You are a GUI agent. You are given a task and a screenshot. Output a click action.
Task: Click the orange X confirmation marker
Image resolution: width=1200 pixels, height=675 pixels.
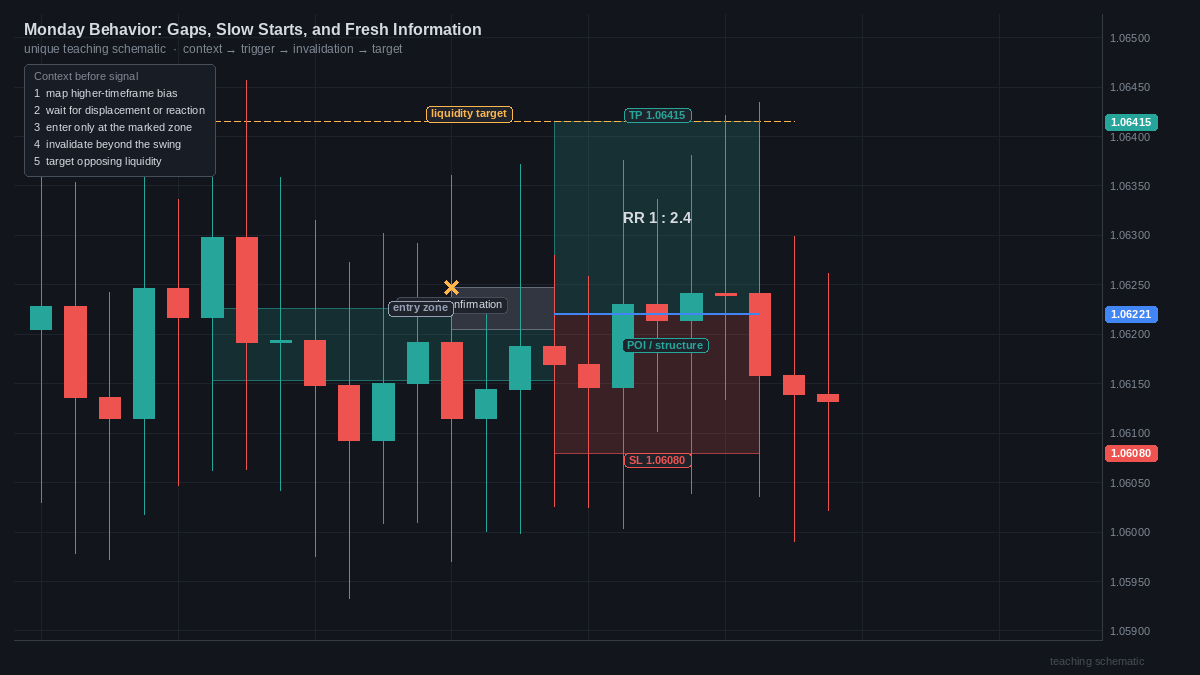[x=451, y=288]
